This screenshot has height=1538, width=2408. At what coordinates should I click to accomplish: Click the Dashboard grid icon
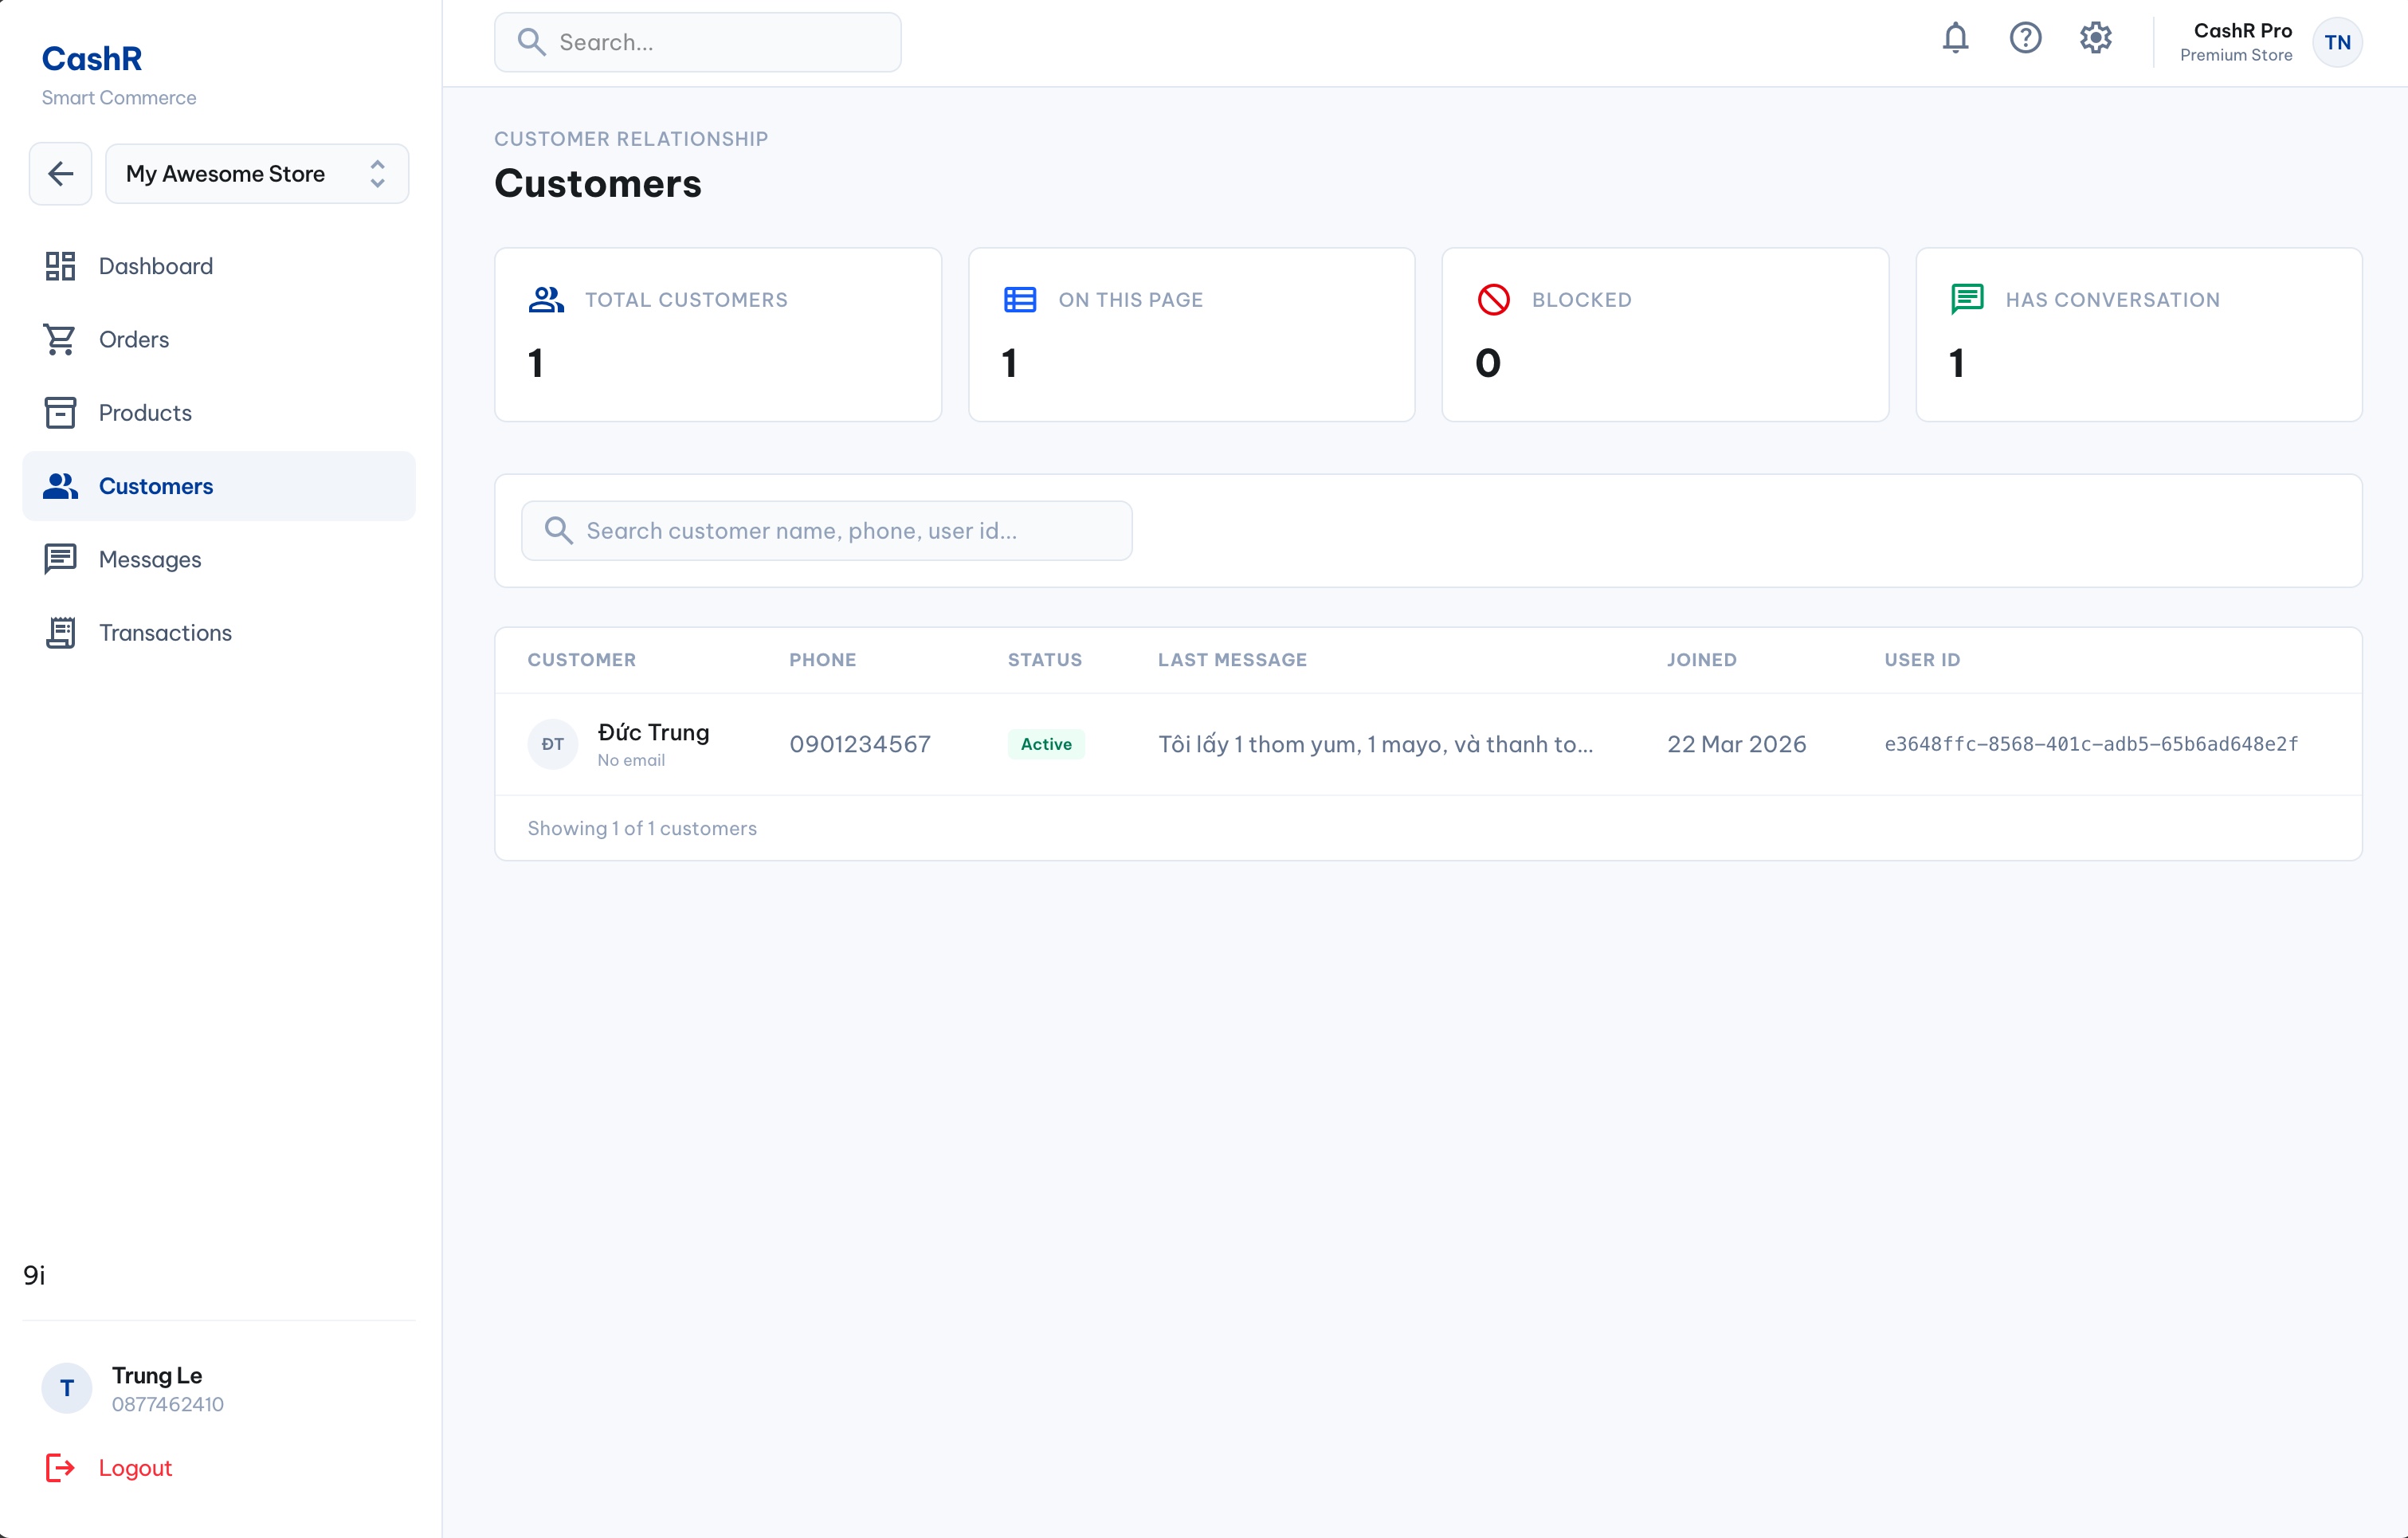pyautogui.click(x=60, y=266)
